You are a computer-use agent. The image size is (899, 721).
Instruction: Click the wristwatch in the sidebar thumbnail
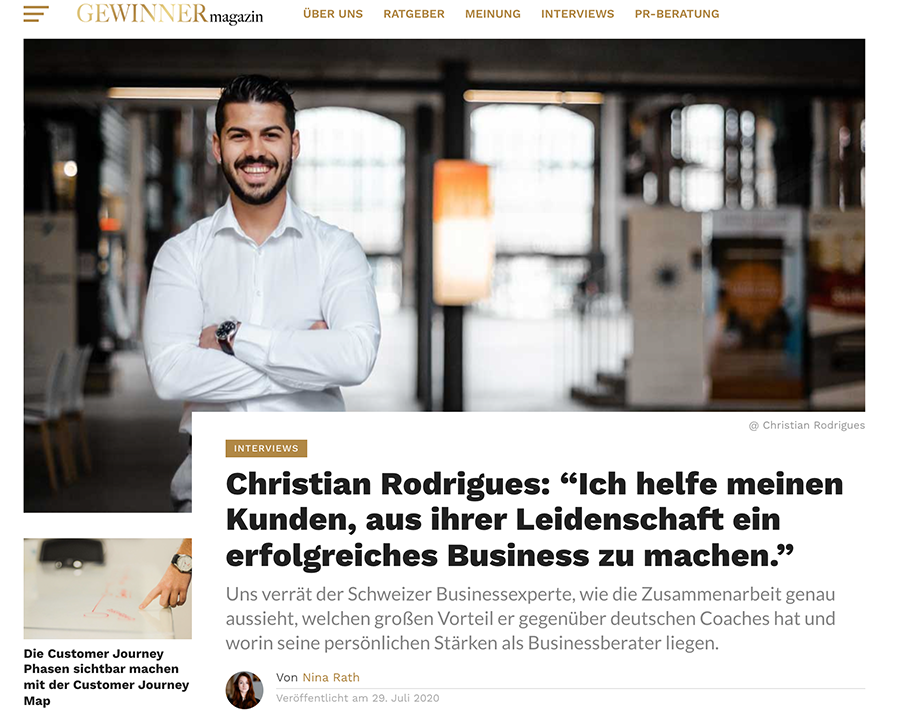(182, 562)
